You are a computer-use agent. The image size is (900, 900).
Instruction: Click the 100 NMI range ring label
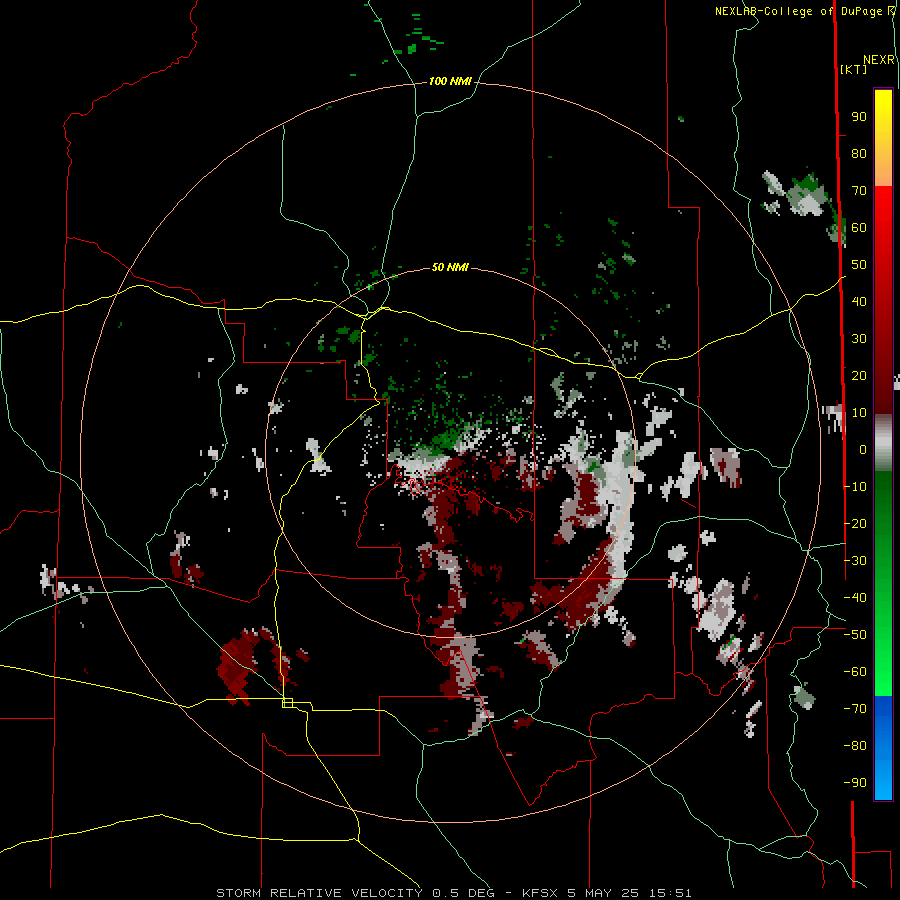point(450,82)
